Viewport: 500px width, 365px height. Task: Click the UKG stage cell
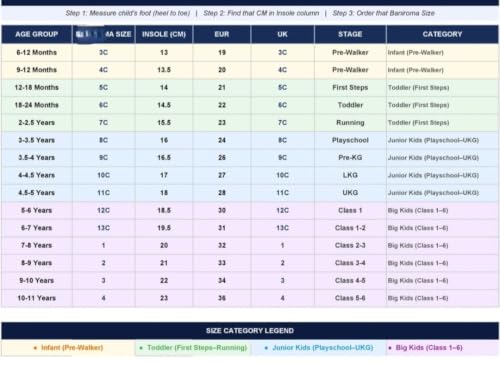click(350, 193)
